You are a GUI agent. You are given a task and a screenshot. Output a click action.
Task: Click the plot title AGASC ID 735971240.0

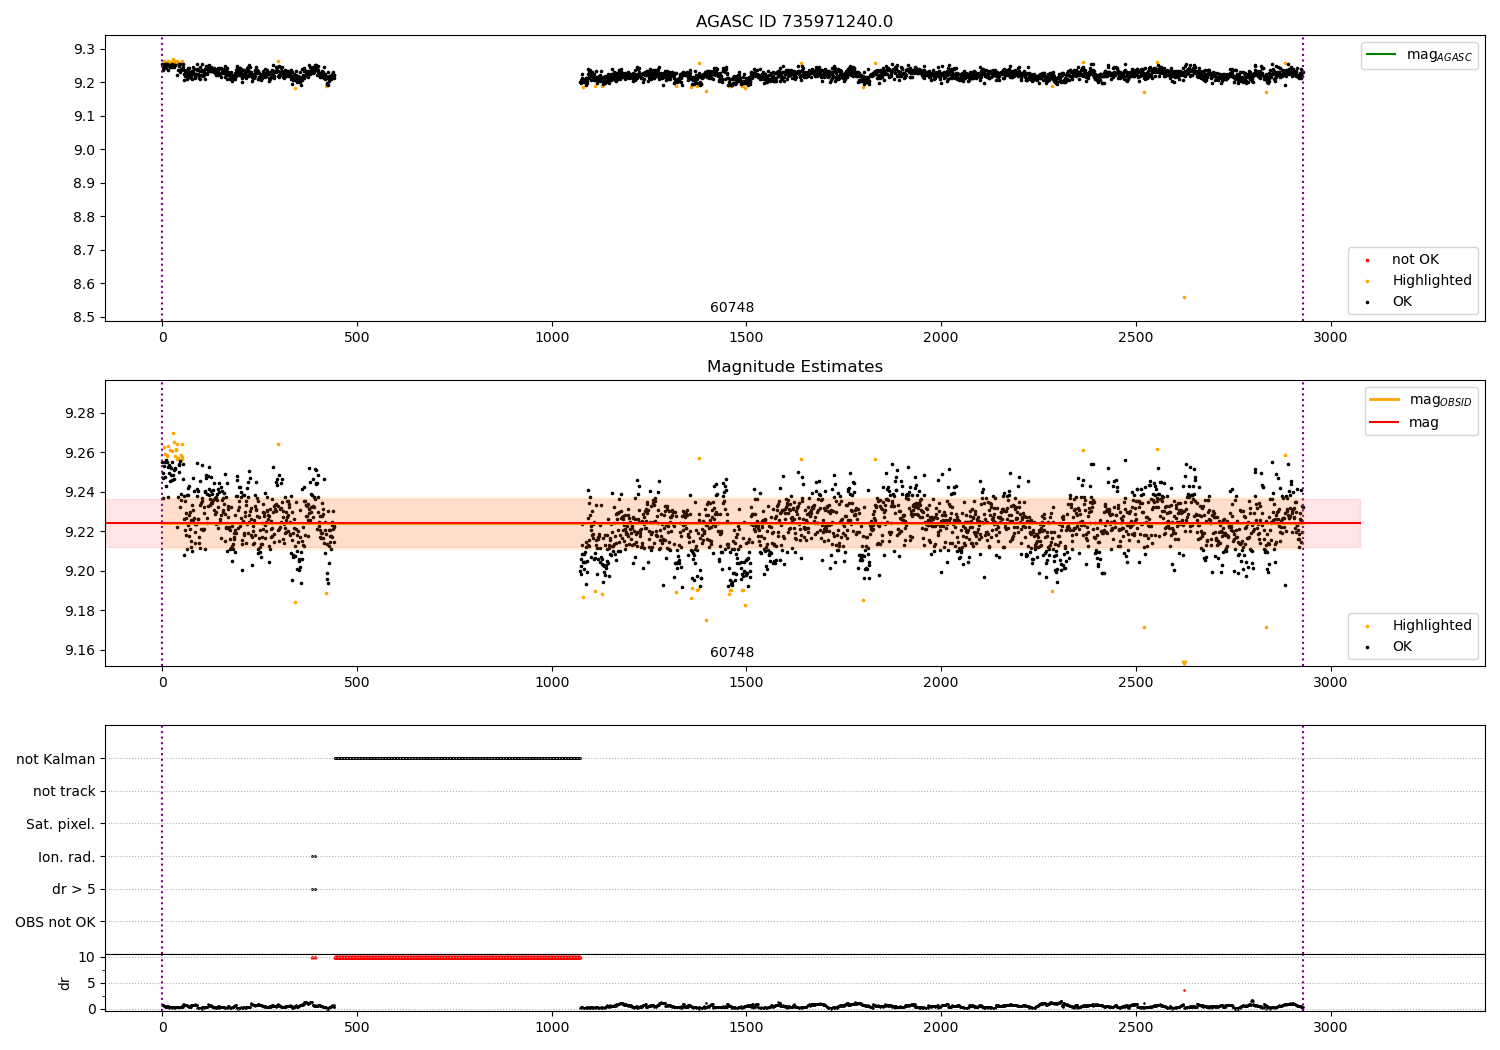pos(794,22)
